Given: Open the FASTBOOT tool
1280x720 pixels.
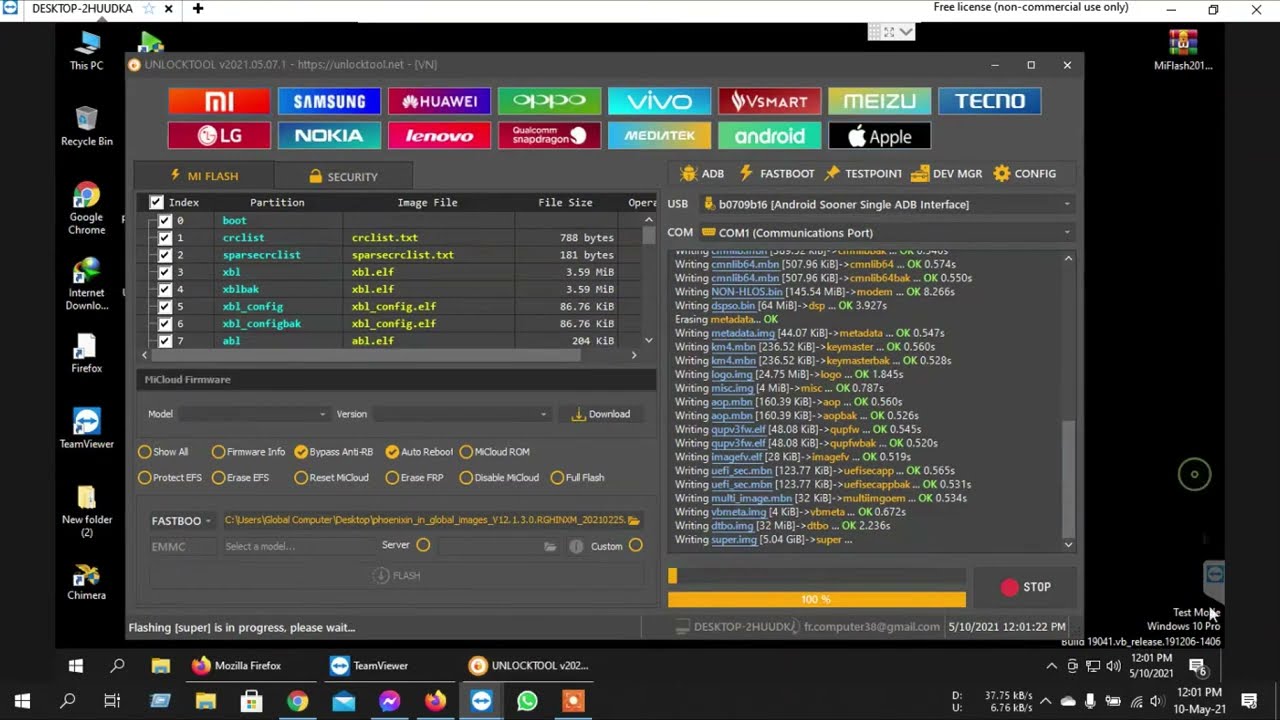Looking at the screenshot, I should point(776,174).
